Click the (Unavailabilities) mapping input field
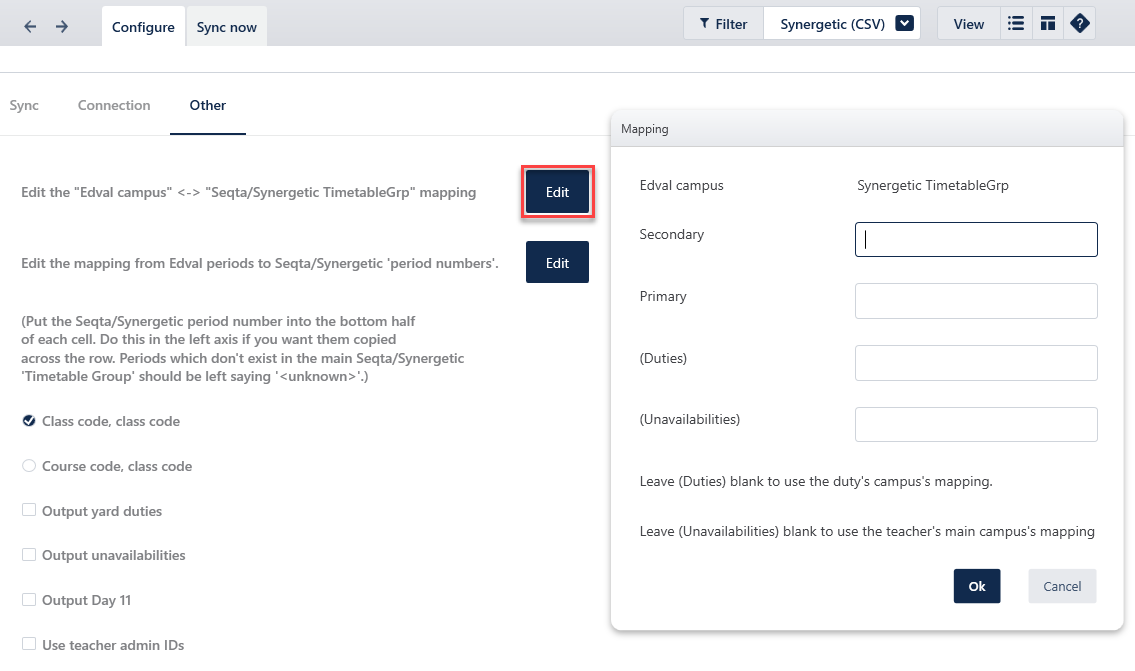This screenshot has height=671, width=1135. point(976,424)
